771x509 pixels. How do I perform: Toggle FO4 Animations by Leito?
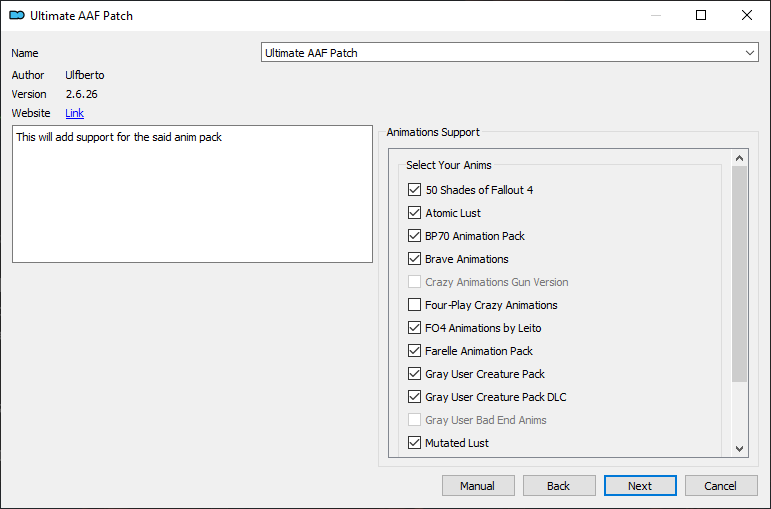[x=415, y=328]
